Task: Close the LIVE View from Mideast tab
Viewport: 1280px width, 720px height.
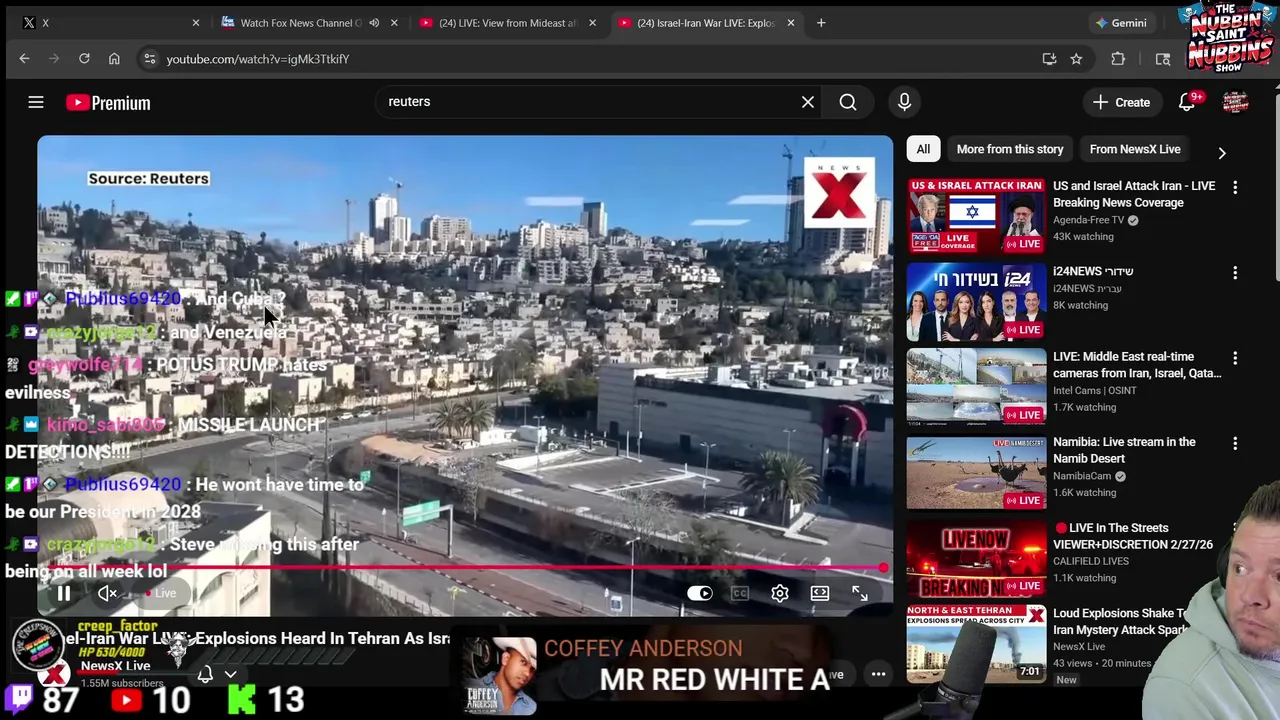Action: 592,22
